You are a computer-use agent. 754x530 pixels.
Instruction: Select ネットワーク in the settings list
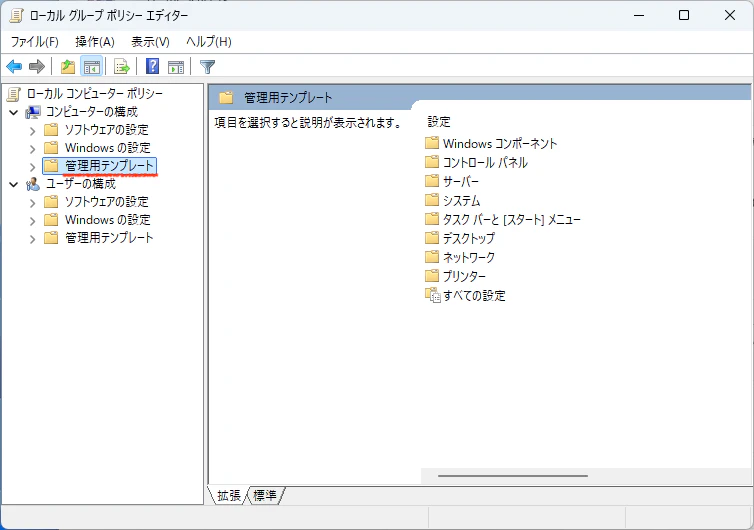[469, 257]
